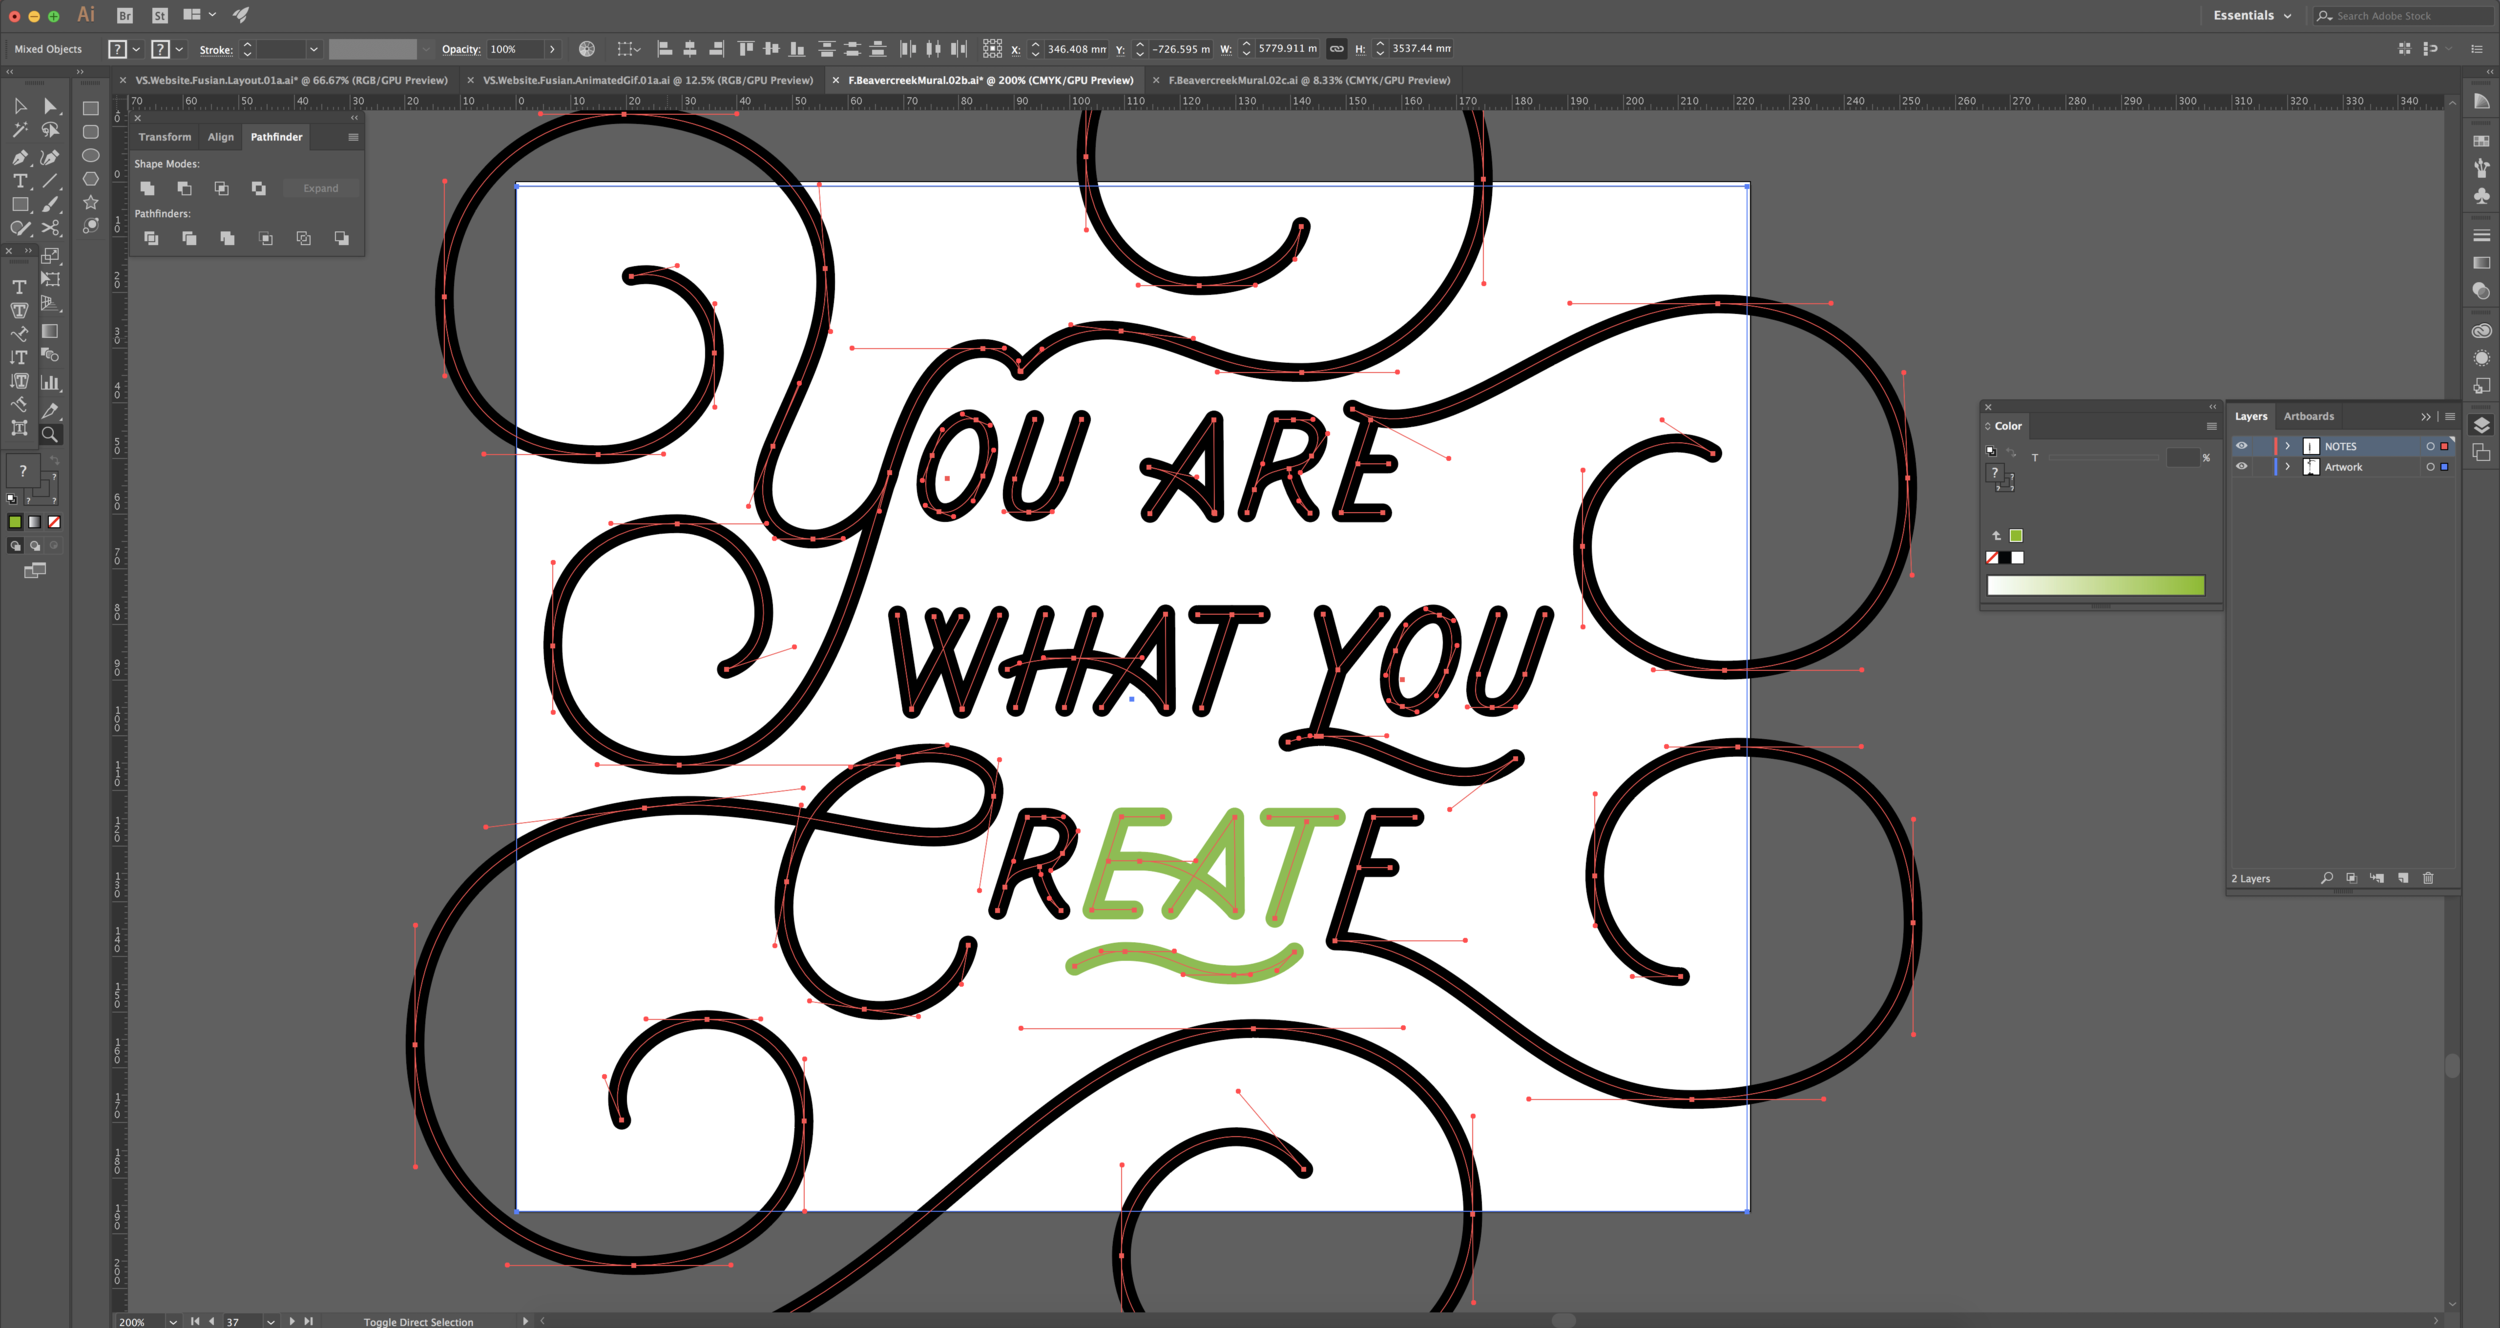The width and height of the screenshot is (2500, 1328).
Task: Create new layer in Layers panel
Action: pos(2403,878)
